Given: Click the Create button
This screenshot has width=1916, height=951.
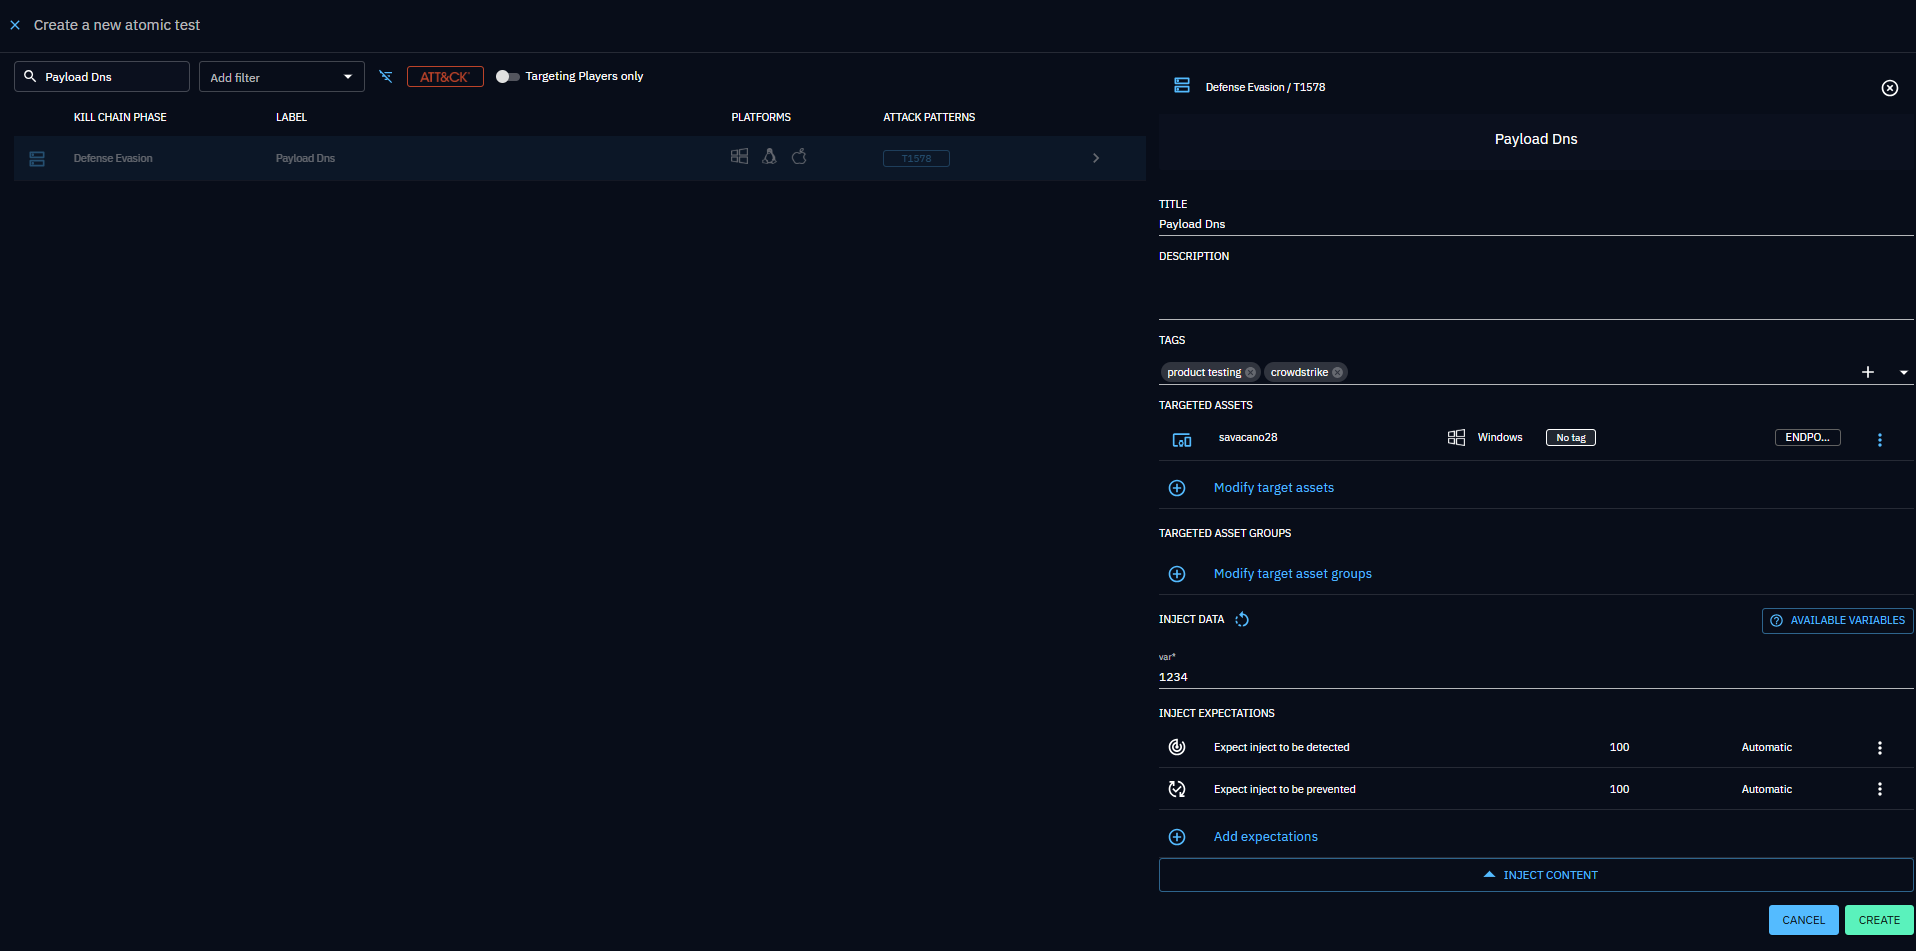Looking at the screenshot, I should (x=1878, y=920).
